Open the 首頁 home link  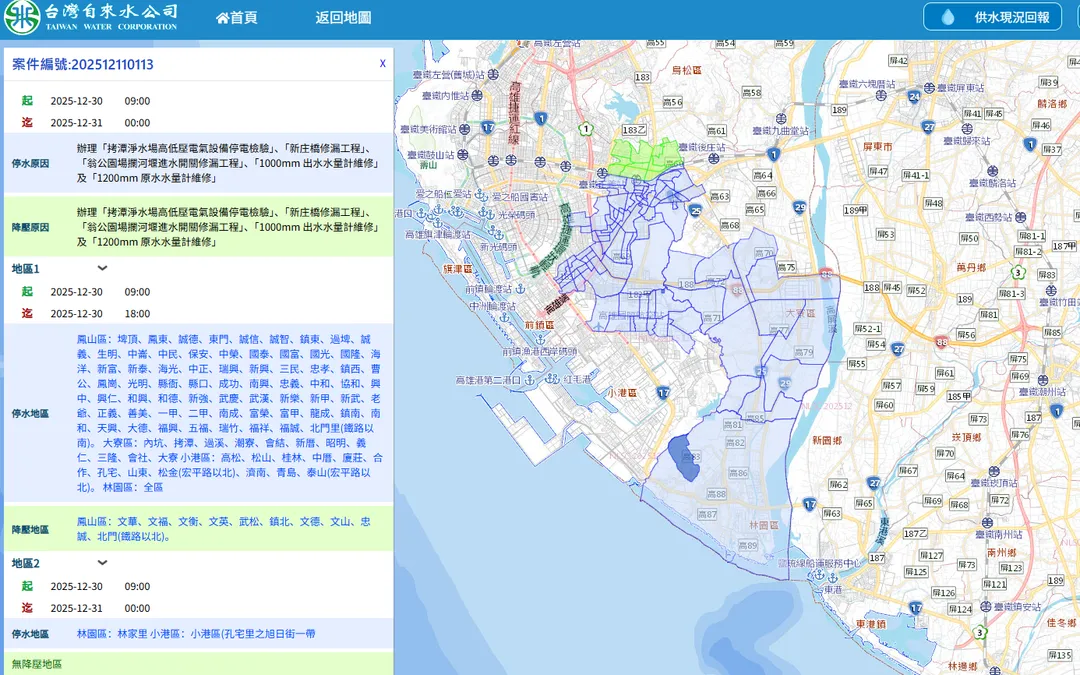(x=237, y=18)
